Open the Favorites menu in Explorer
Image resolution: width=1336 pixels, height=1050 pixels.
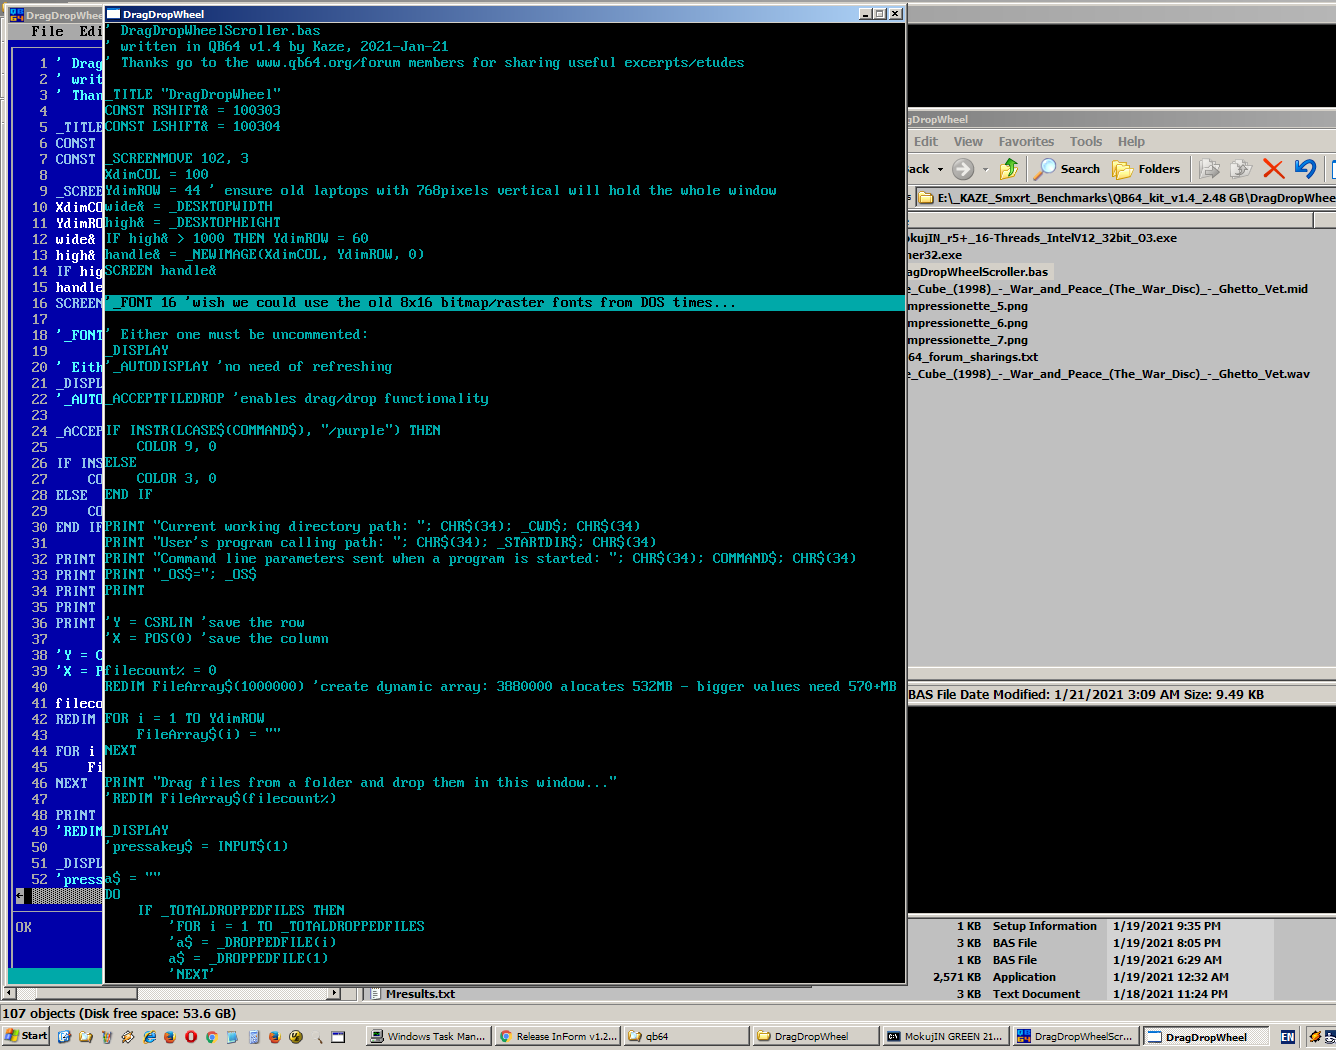(x=1026, y=142)
